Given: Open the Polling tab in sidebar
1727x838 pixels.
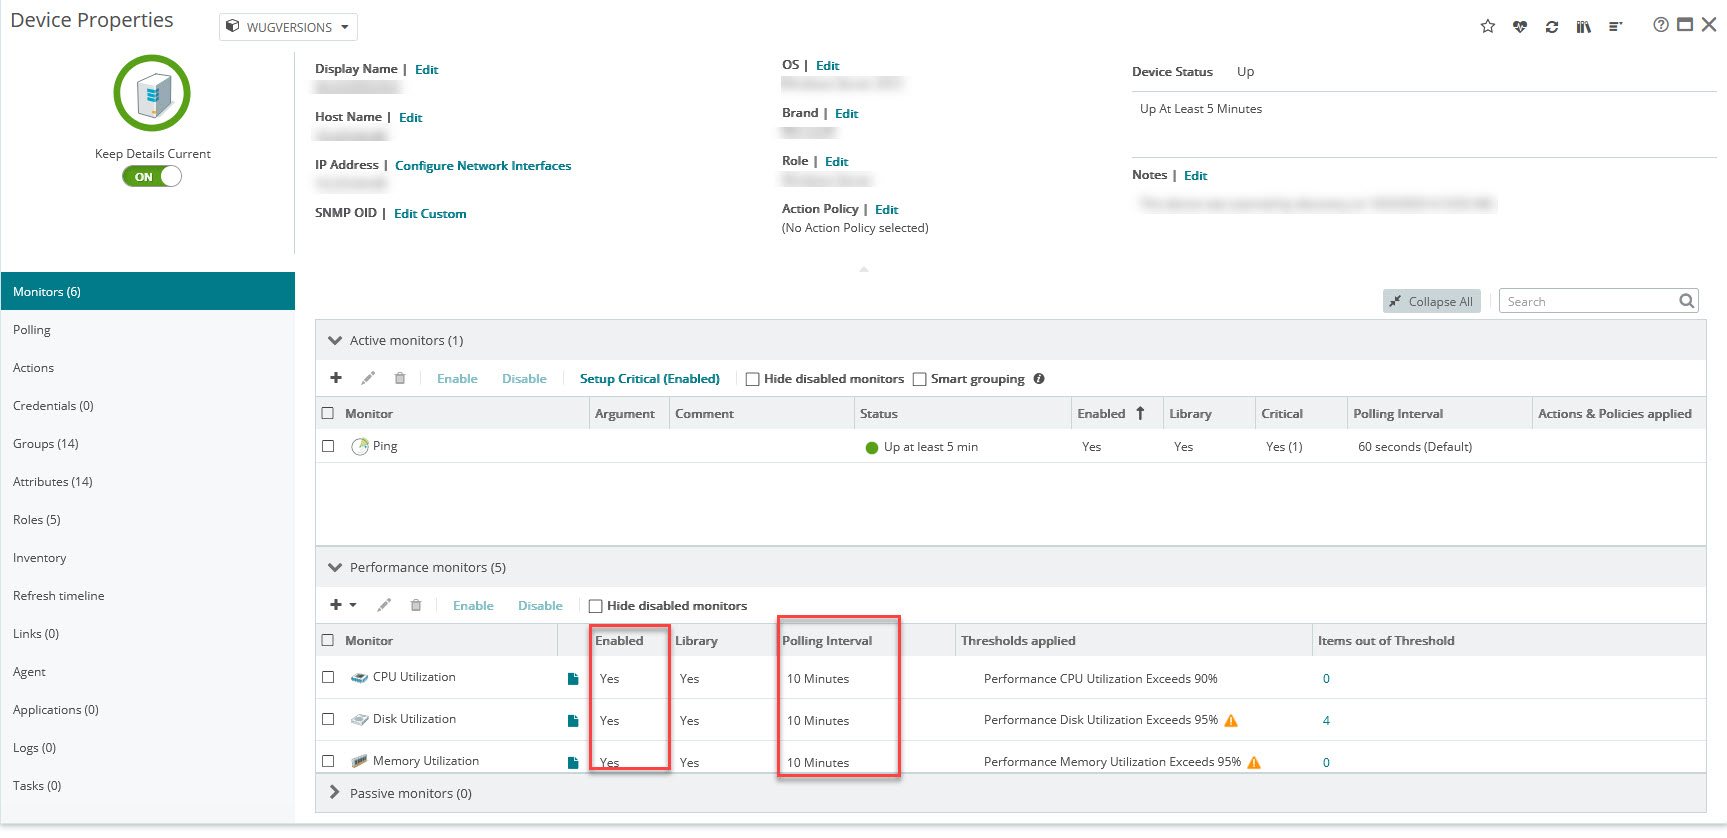Looking at the screenshot, I should (148, 330).
